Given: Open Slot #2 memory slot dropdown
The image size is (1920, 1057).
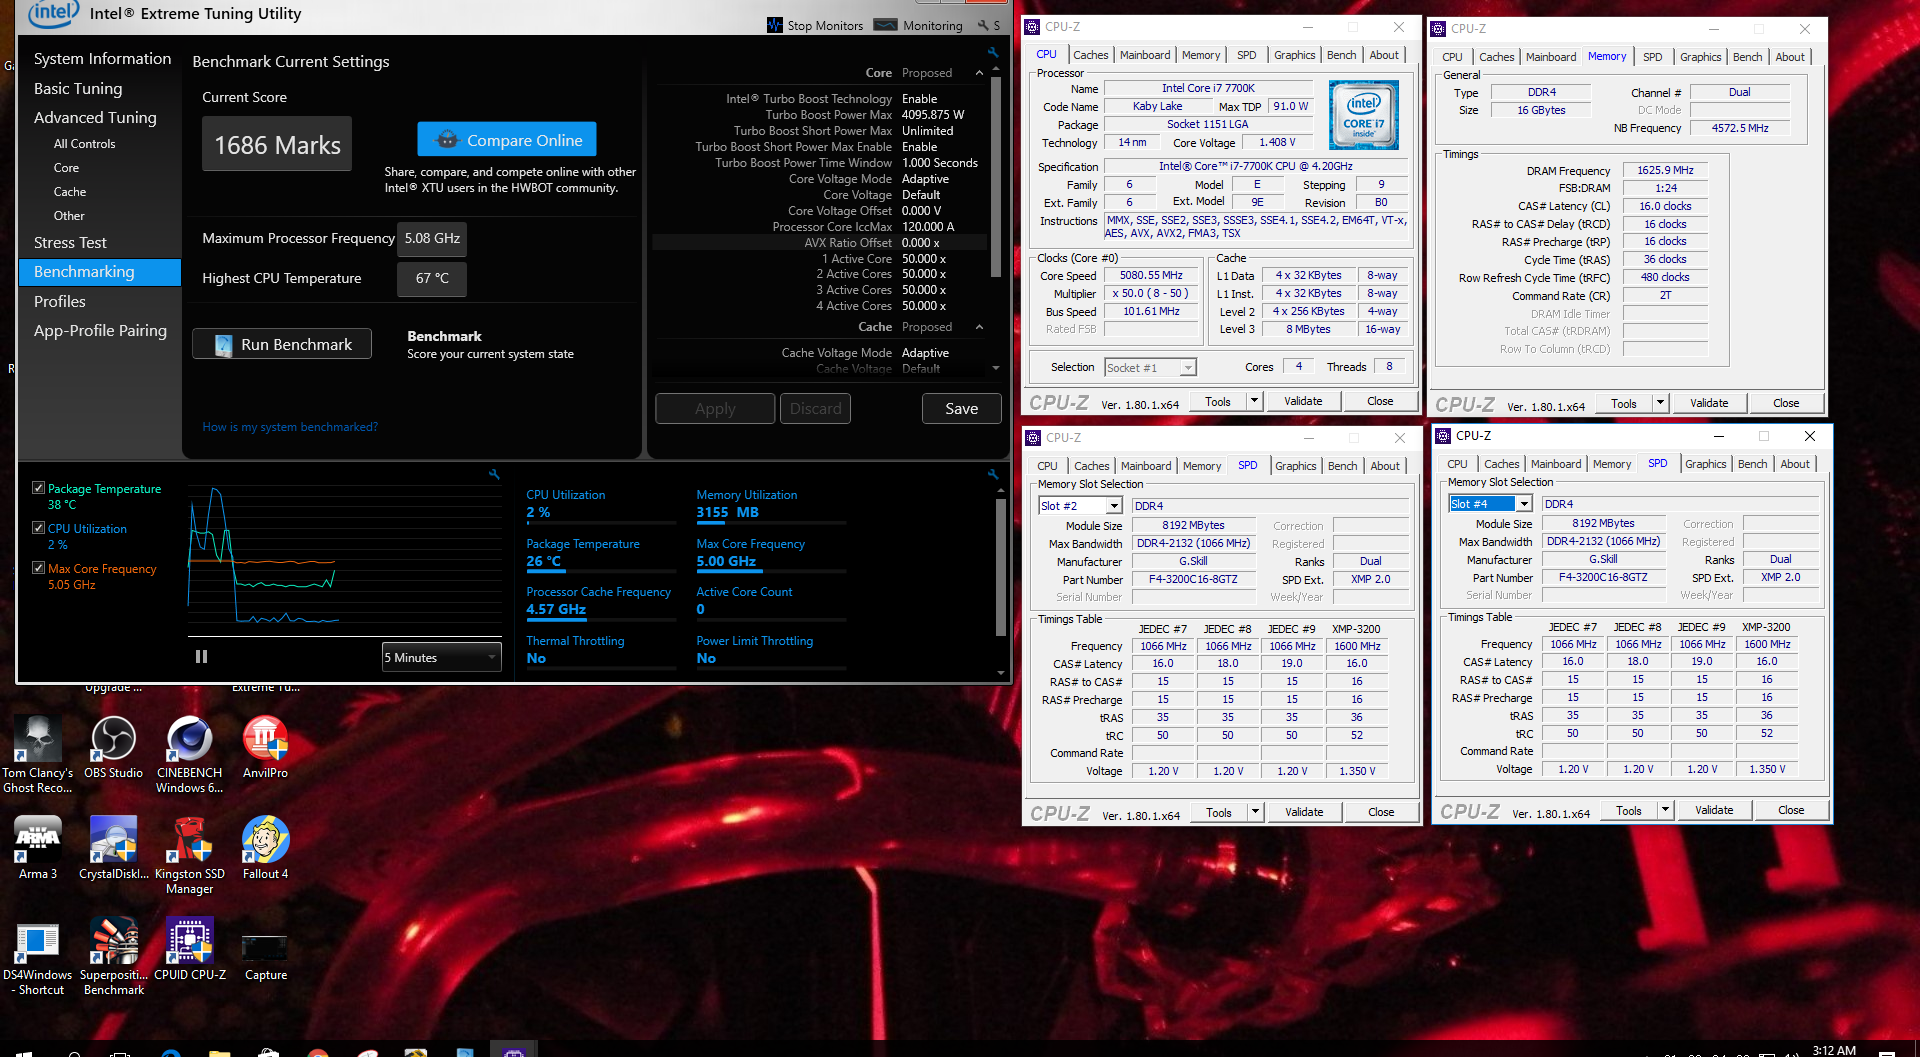Looking at the screenshot, I should pyautogui.click(x=1080, y=506).
